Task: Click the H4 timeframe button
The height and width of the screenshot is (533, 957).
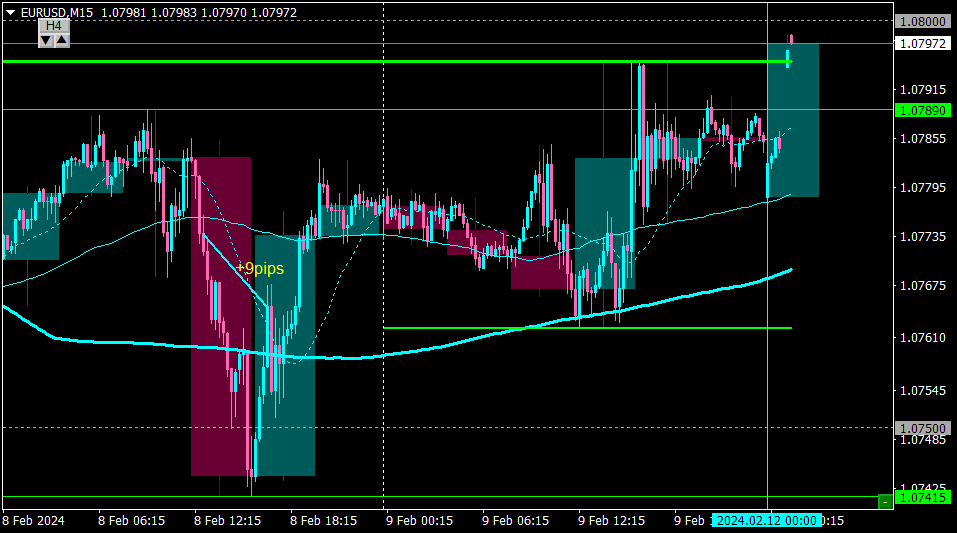Action: [x=54, y=26]
